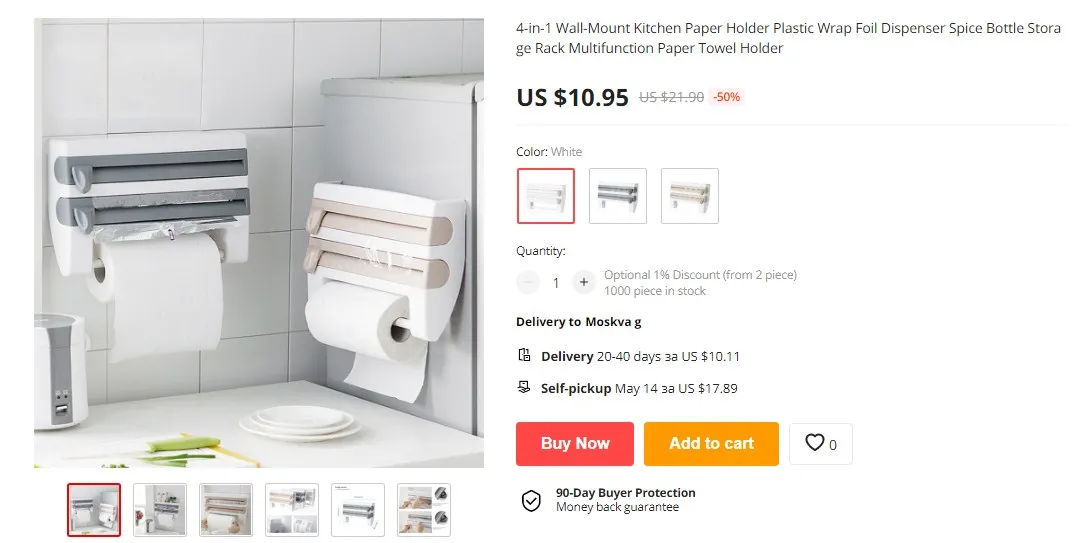This screenshot has height=543, width=1075.
Task: Decrease quantity with the minus button
Action: [x=528, y=282]
